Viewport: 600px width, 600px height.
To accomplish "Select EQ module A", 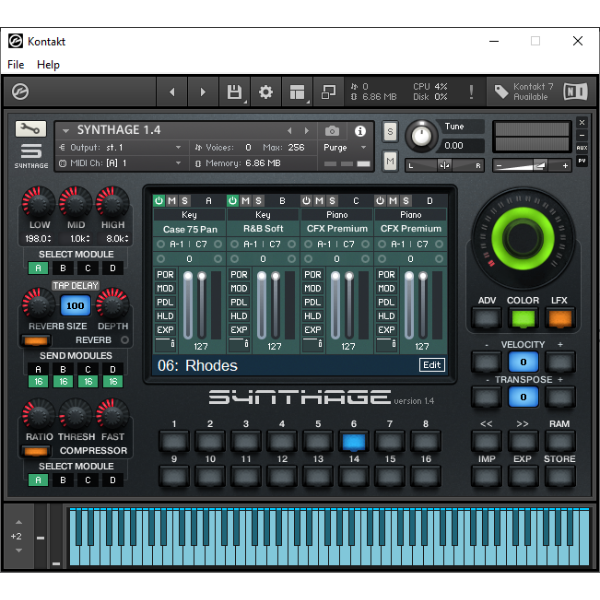I will (38, 268).
